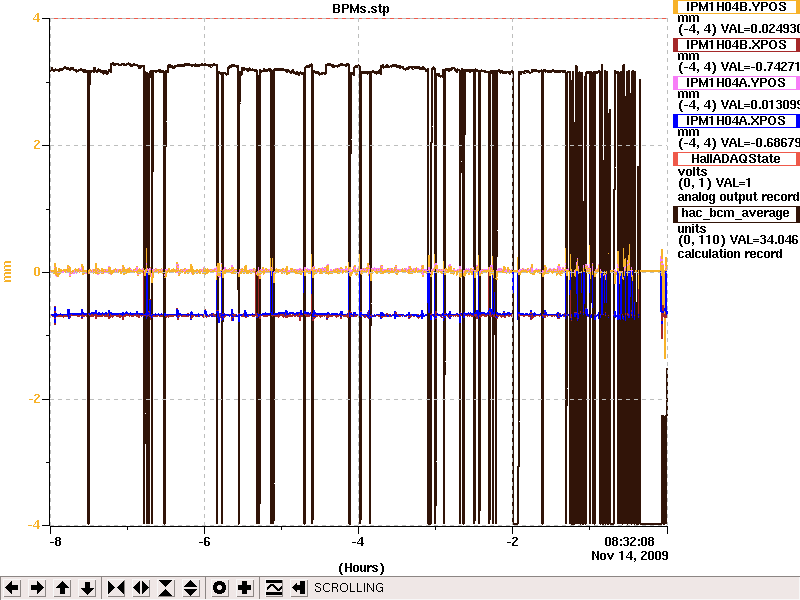The image size is (800, 600).
Task: Click the SCROLLING status text
Action: [x=349, y=588]
